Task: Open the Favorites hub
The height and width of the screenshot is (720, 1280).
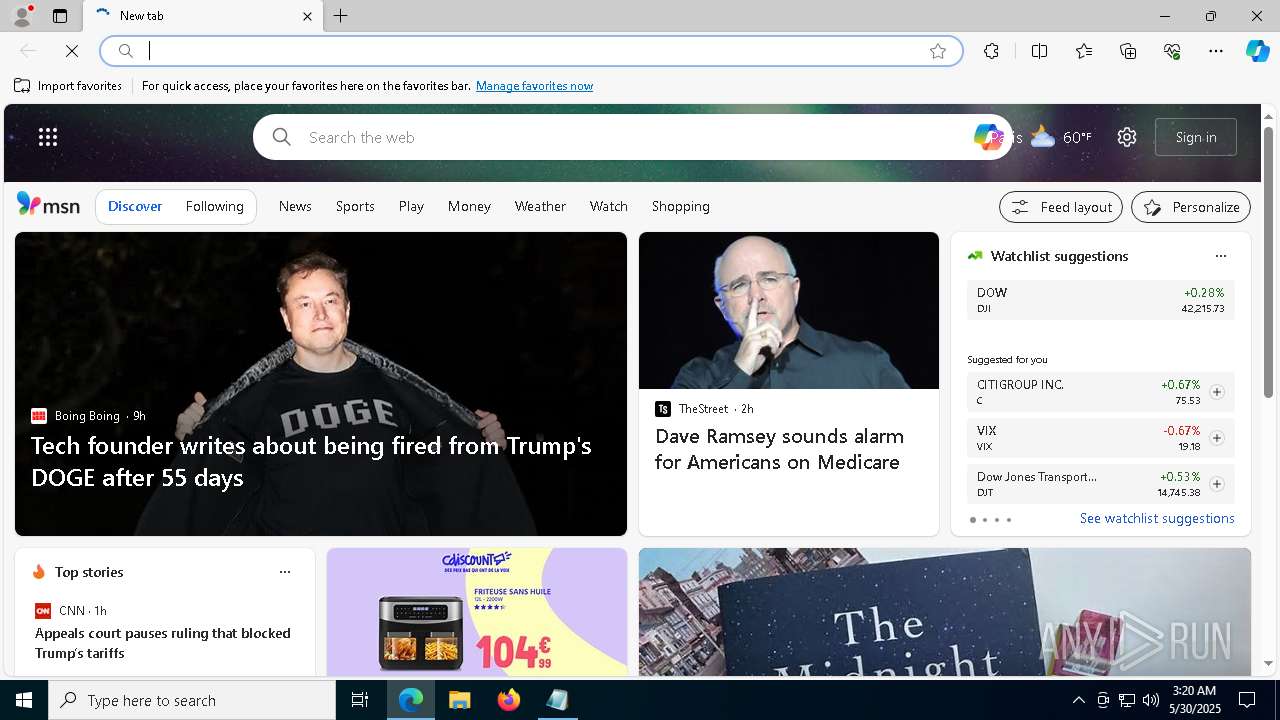Action: tap(1084, 51)
